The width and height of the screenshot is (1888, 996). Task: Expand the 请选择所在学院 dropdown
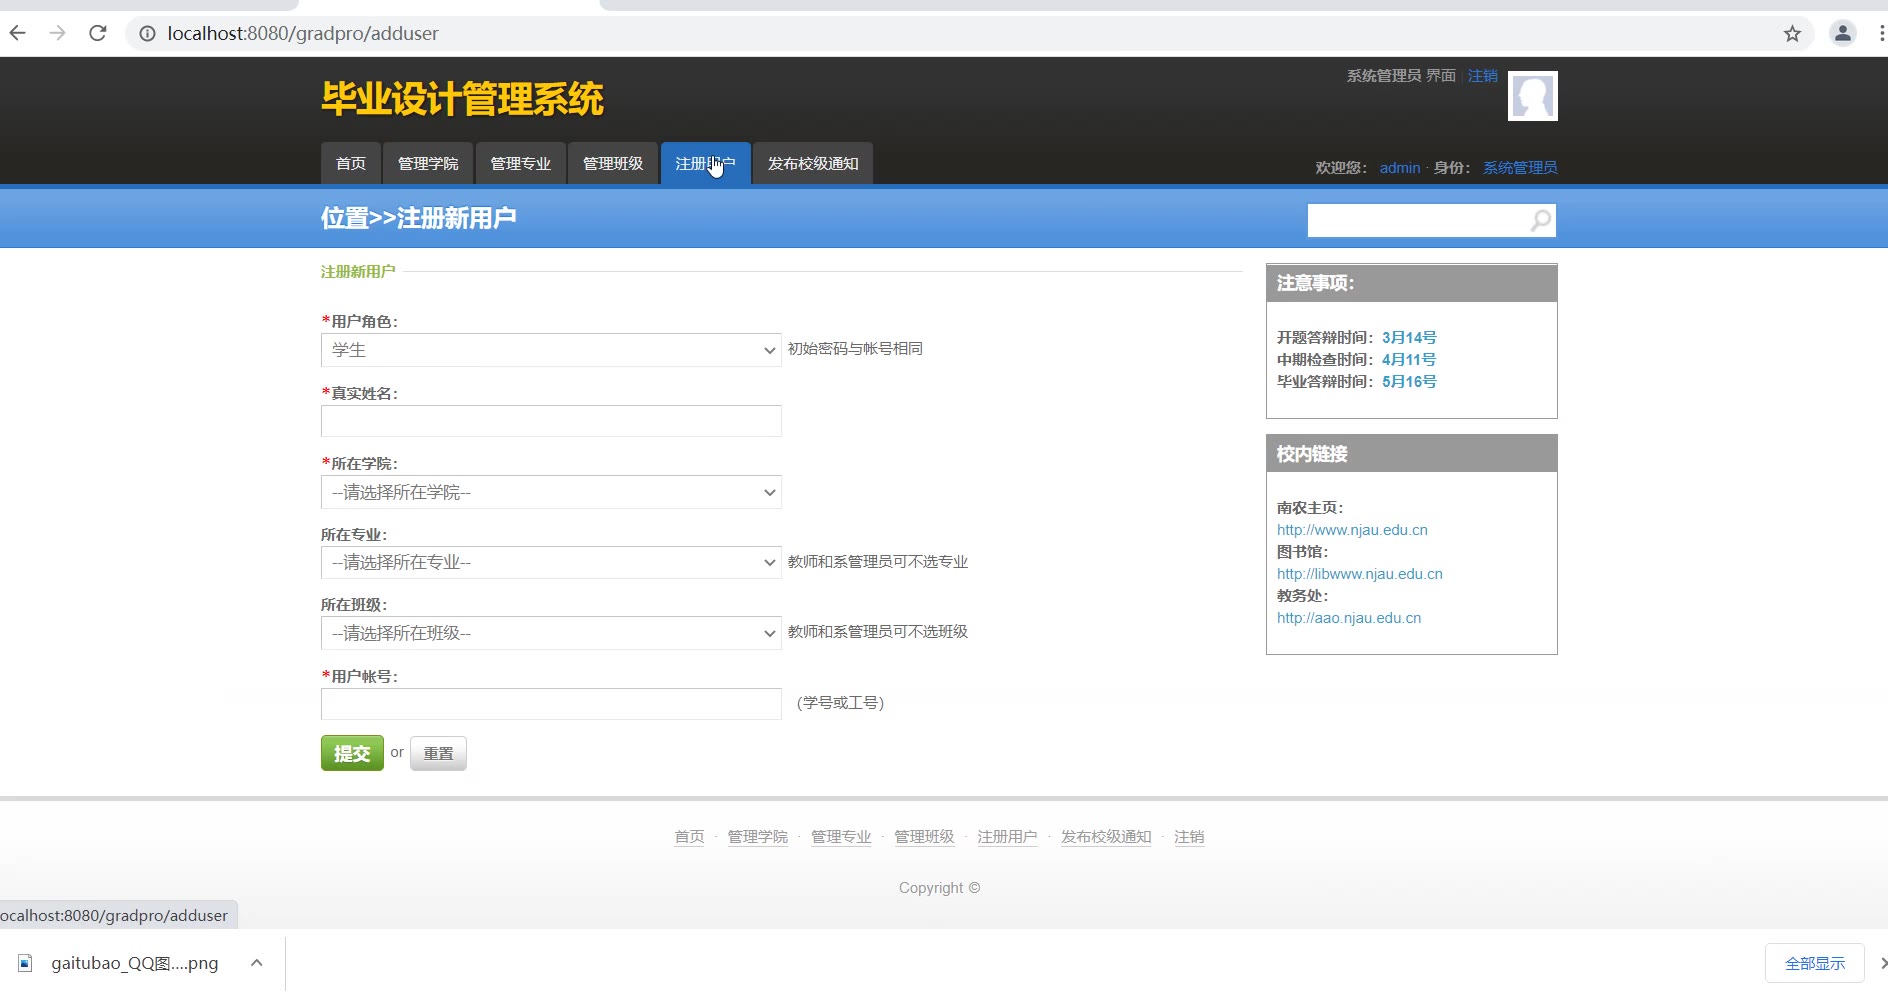550,492
